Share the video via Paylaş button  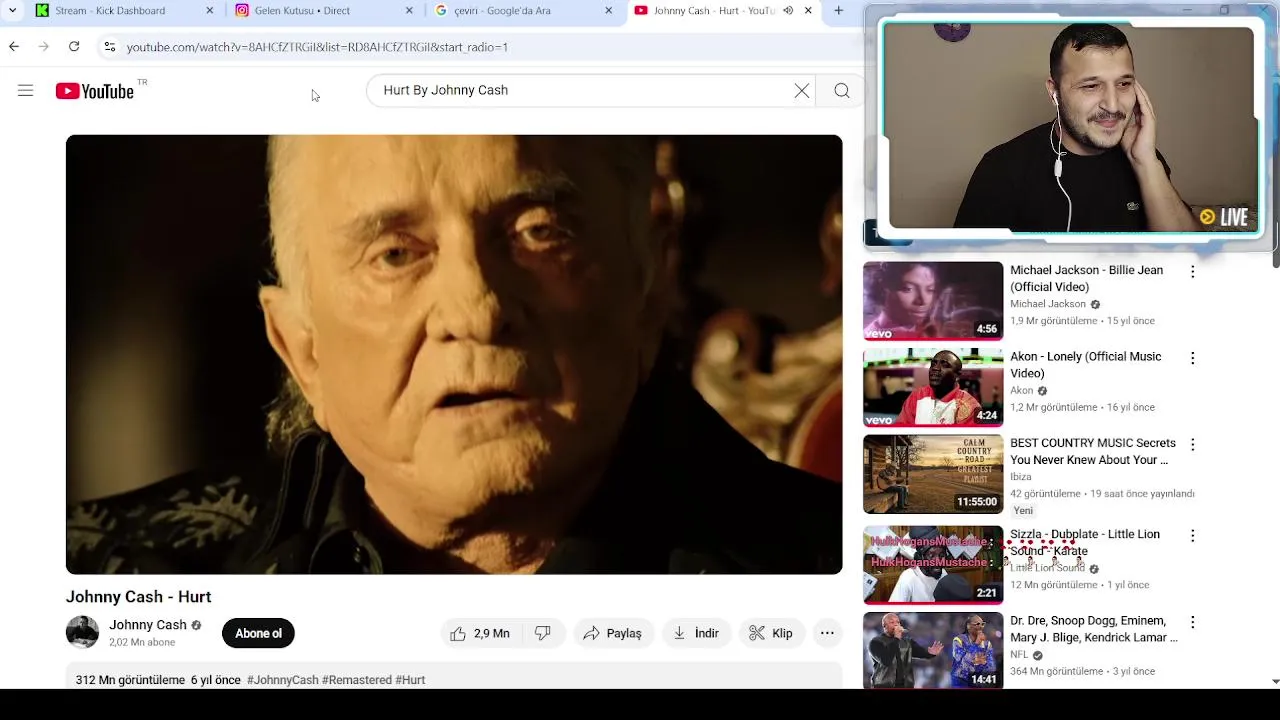click(613, 634)
